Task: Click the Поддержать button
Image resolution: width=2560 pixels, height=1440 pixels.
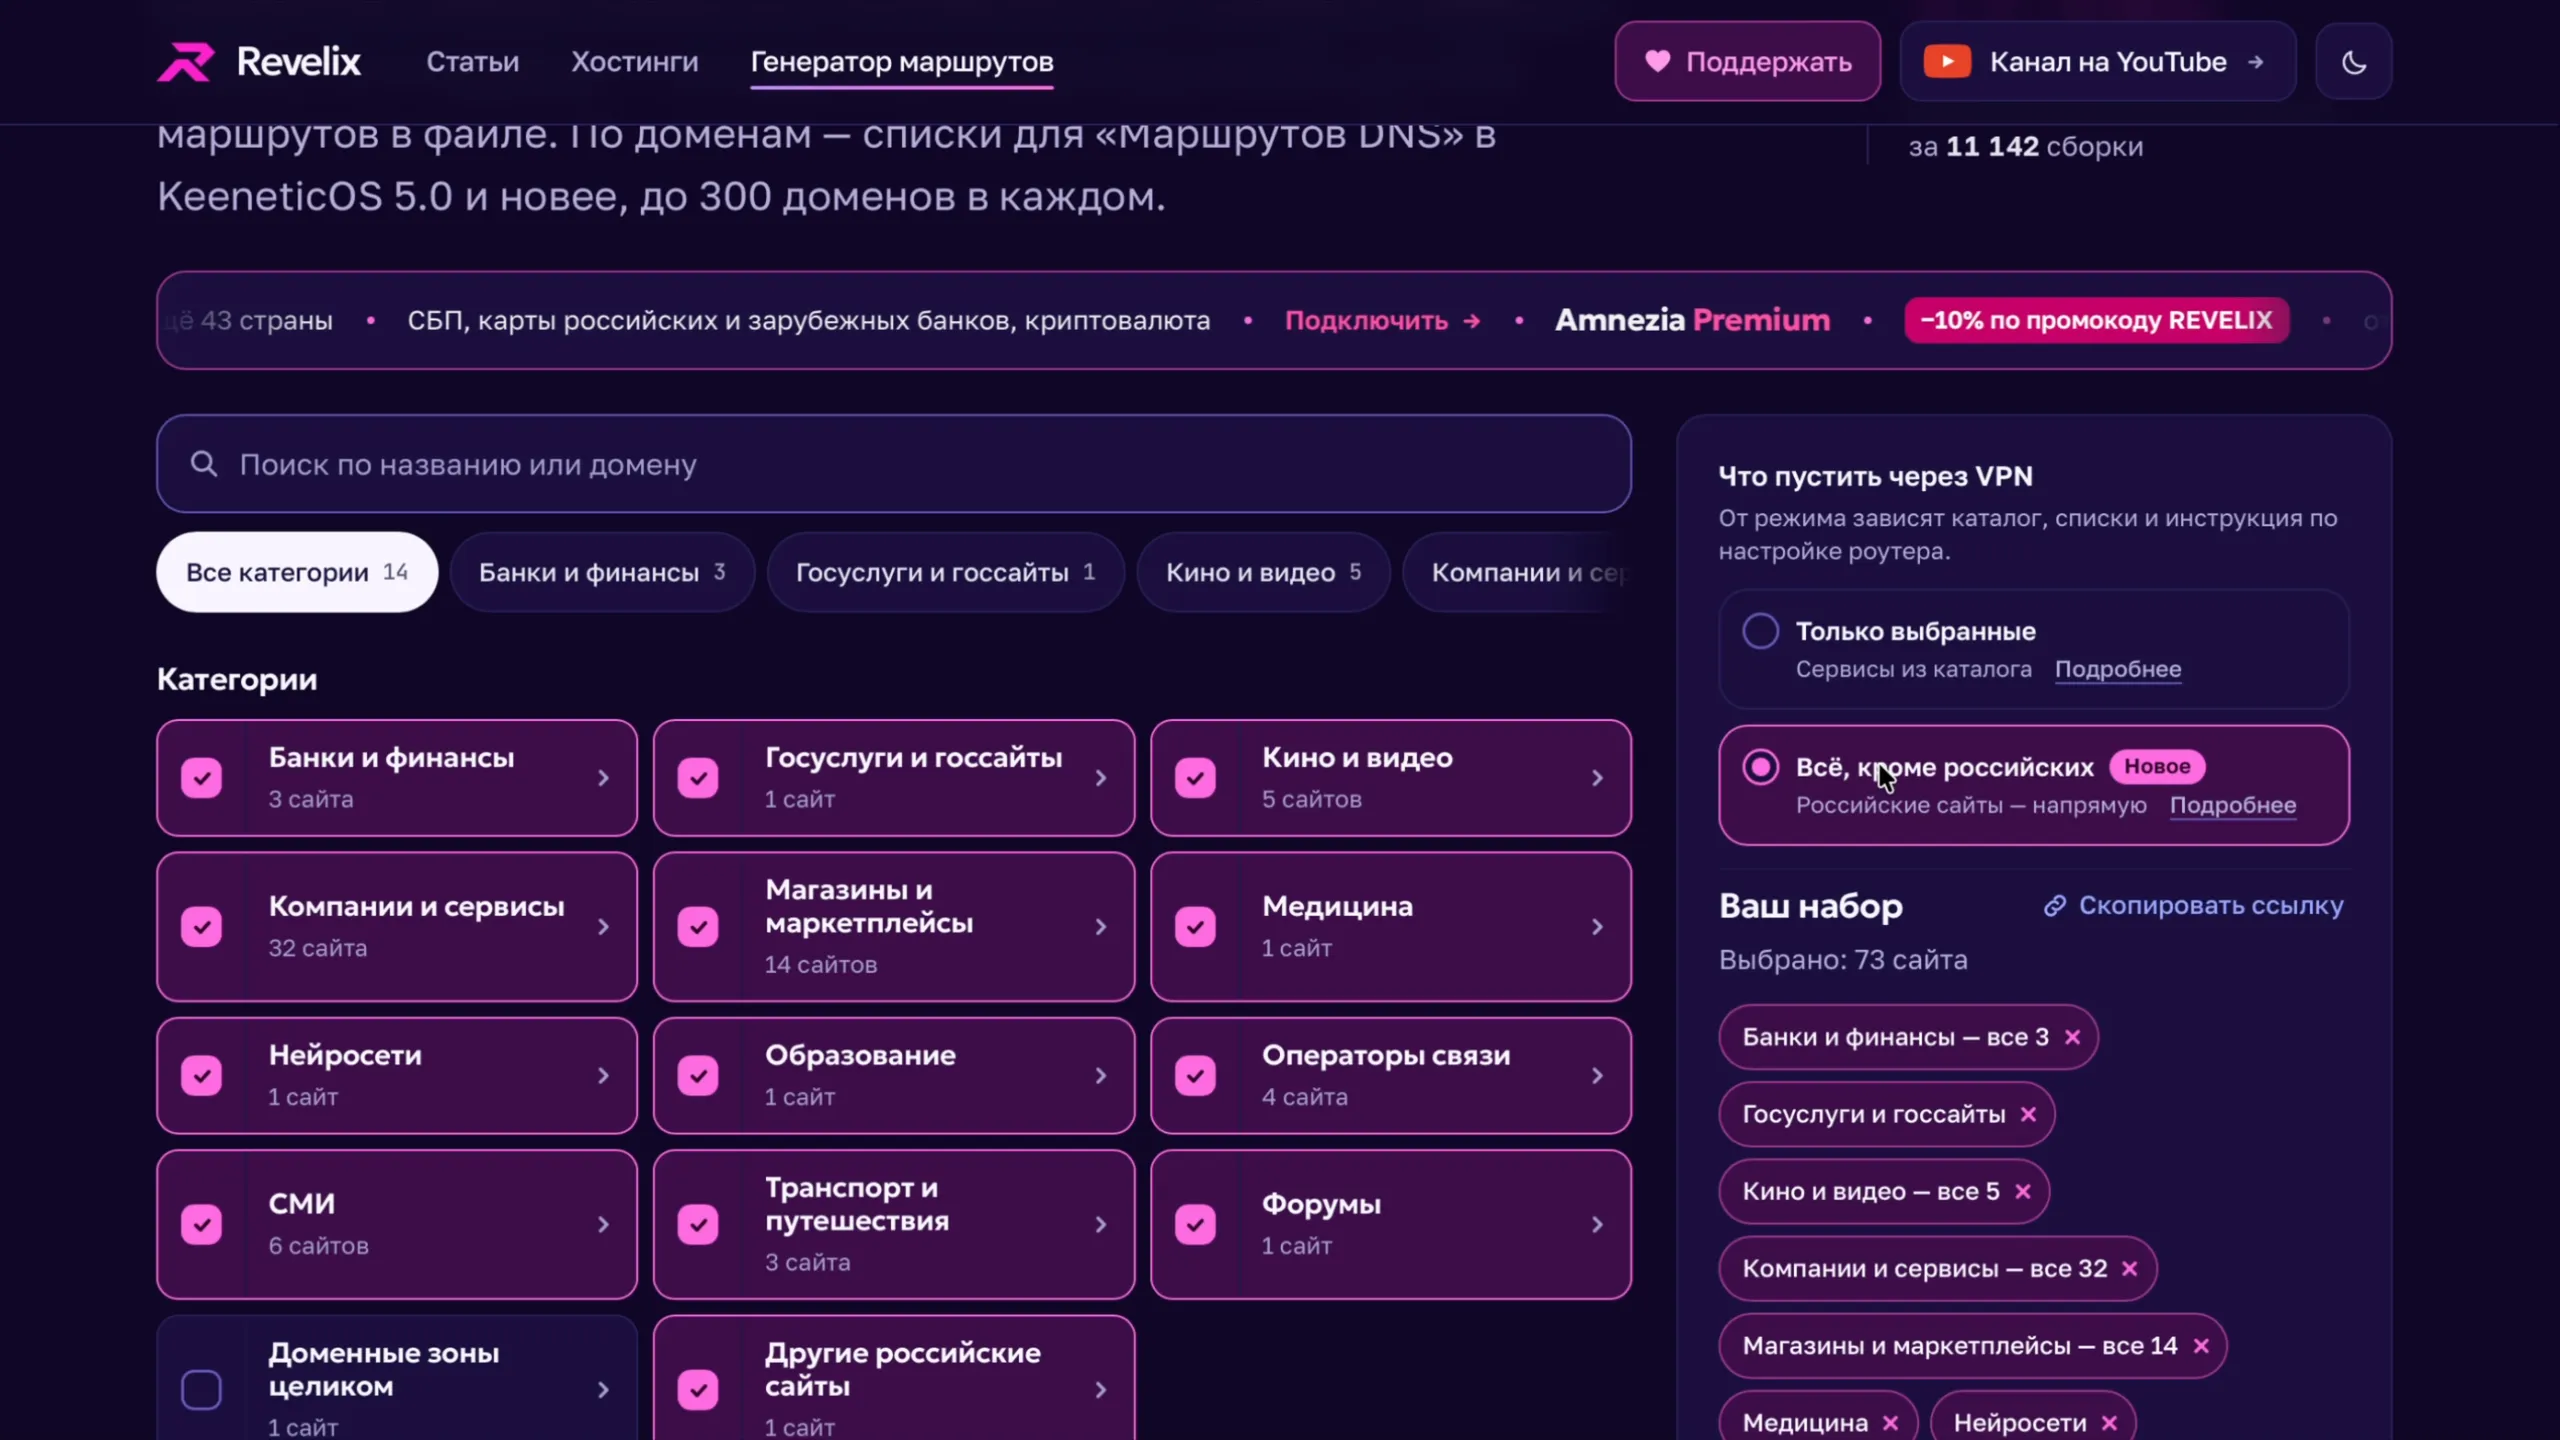Action: coord(1747,62)
